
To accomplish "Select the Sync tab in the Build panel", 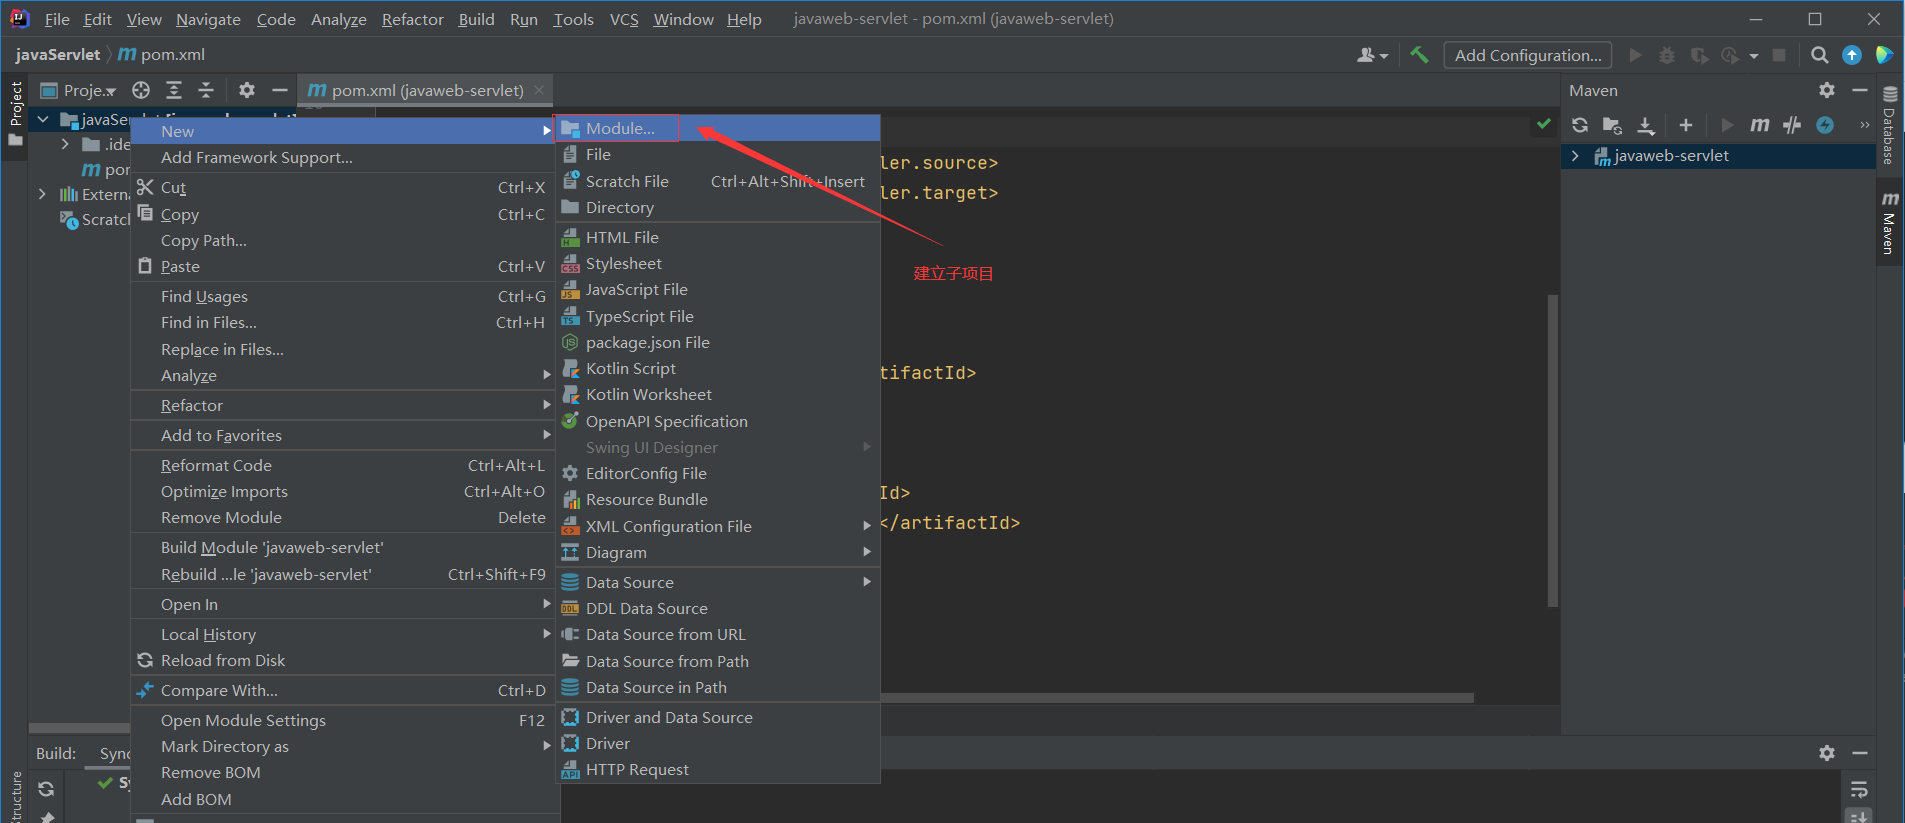I will 115,753.
